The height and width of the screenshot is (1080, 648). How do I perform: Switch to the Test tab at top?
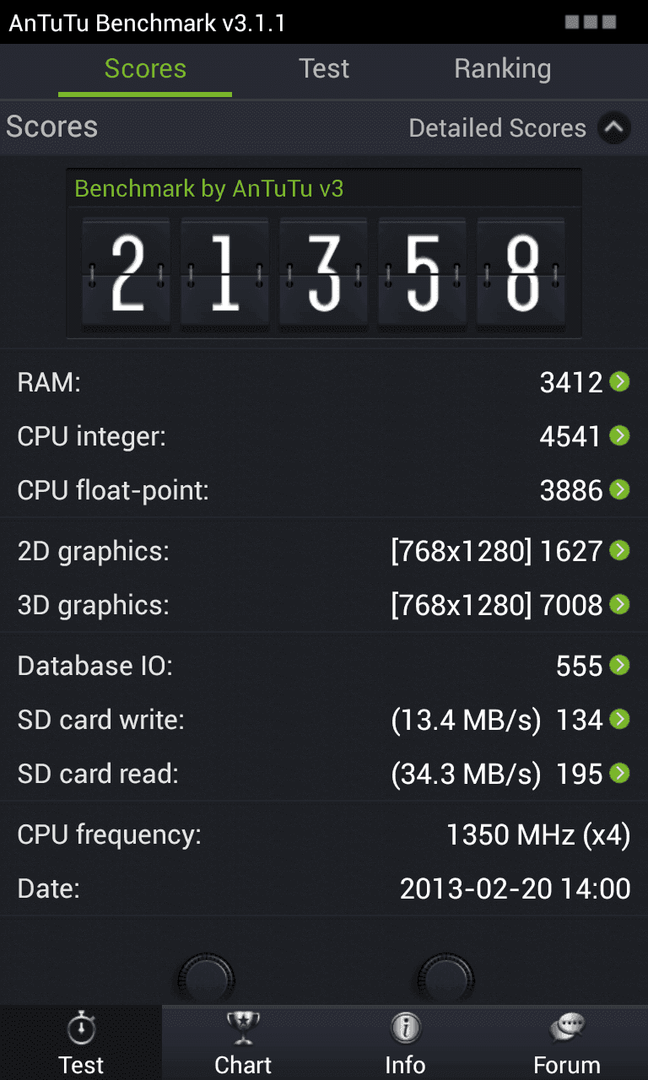(324, 69)
